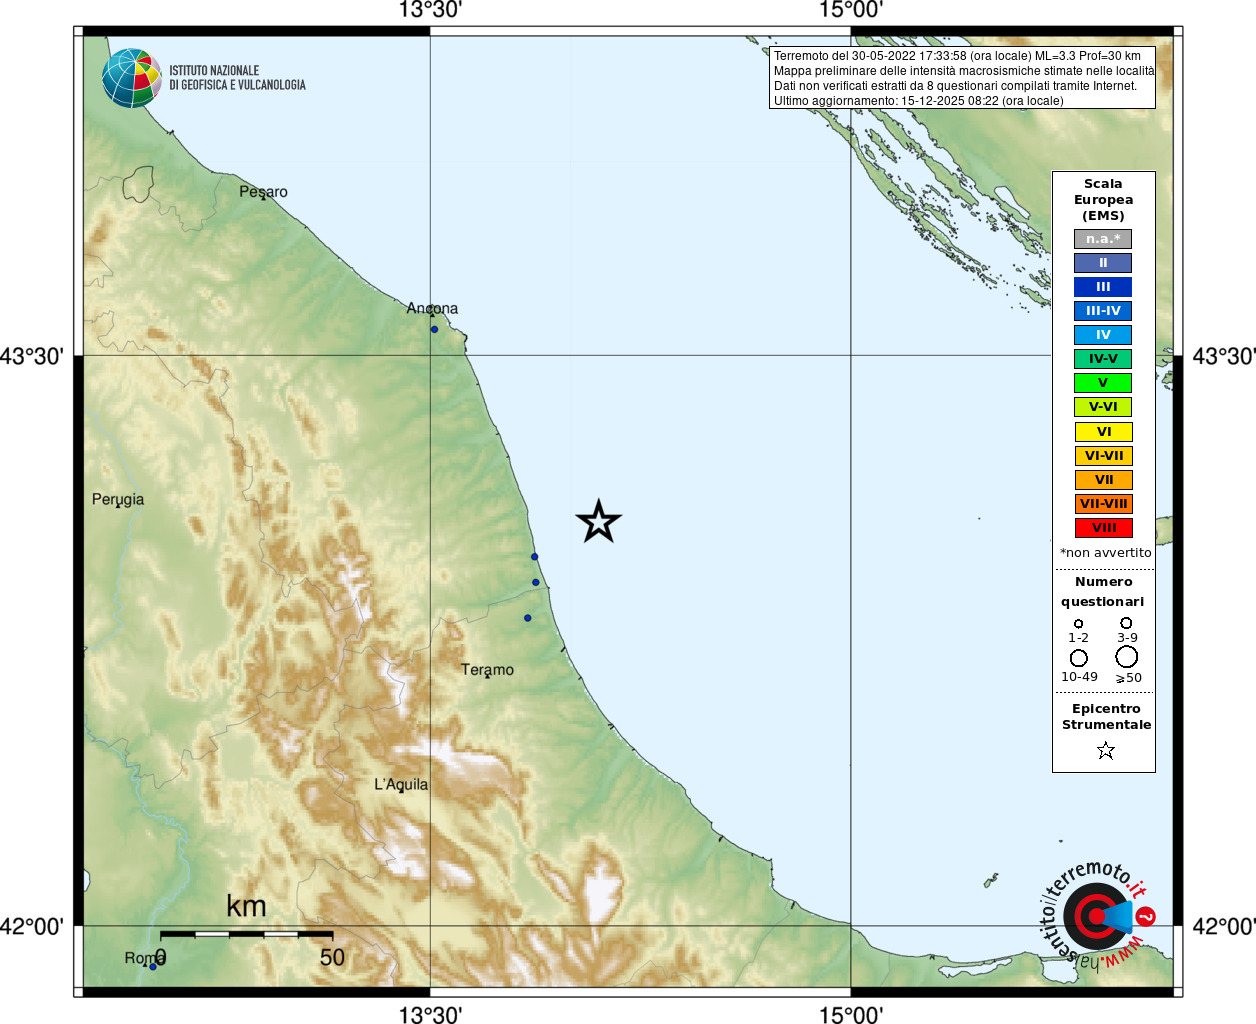The image size is (1256, 1024).
Task: Click the intensity VI-VII legend swatch
Action: click(x=1104, y=456)
